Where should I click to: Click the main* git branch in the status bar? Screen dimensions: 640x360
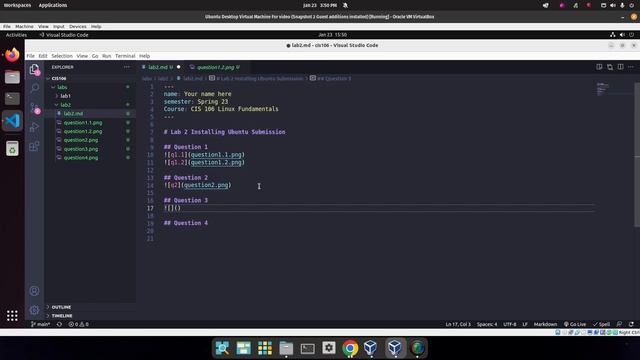40,324
